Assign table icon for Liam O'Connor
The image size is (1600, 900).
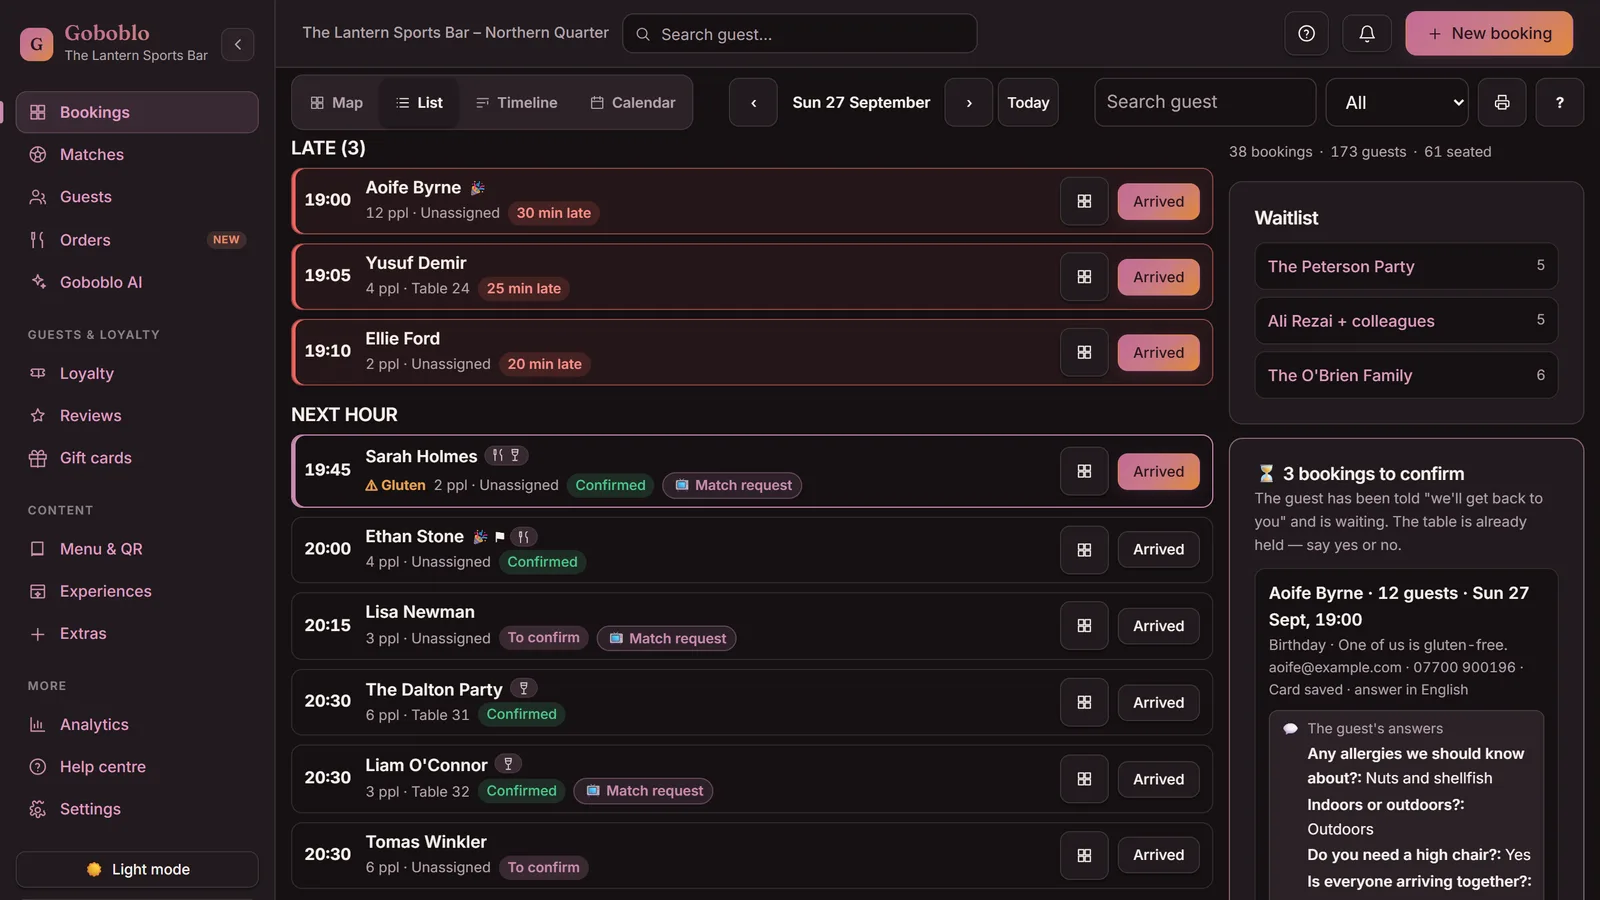click(x=1084, y=779)
